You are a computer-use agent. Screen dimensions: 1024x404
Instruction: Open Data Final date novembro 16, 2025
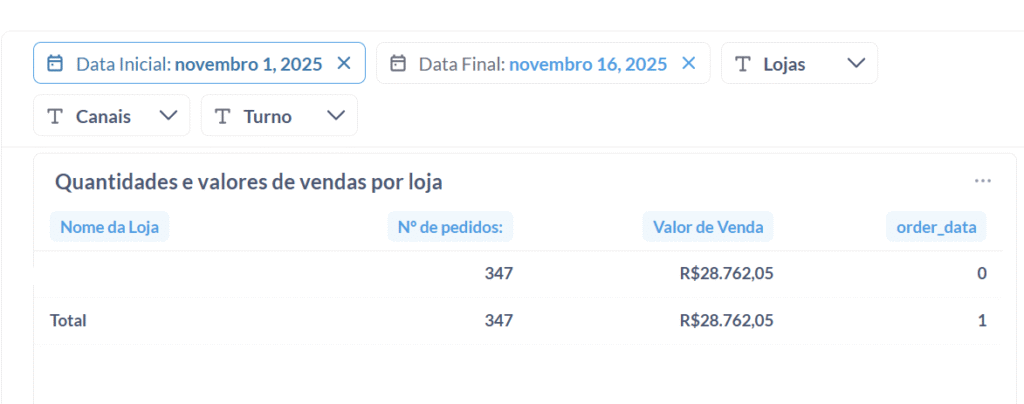[588, 64]
